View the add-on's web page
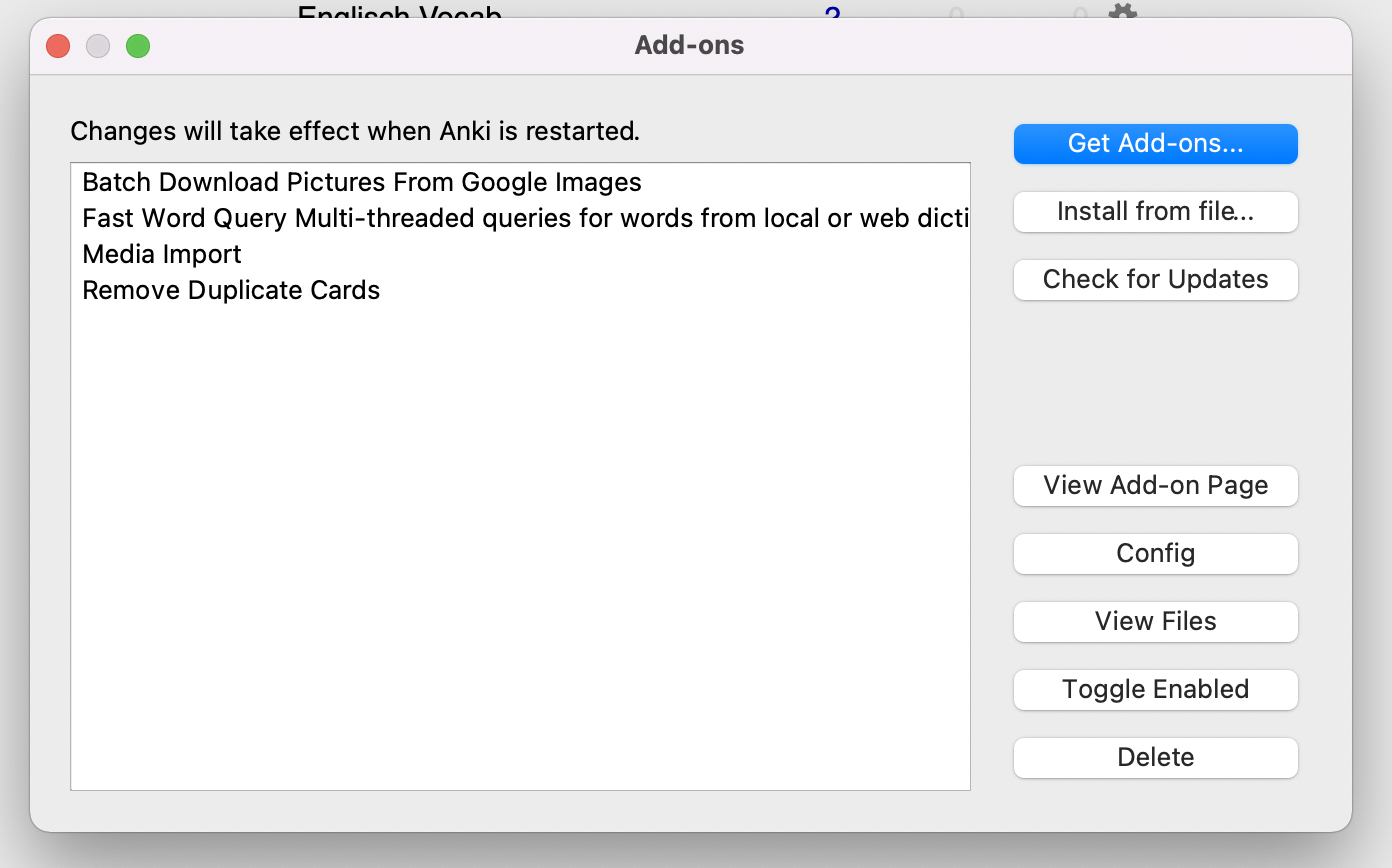1392x868 pixels. 1155,486
